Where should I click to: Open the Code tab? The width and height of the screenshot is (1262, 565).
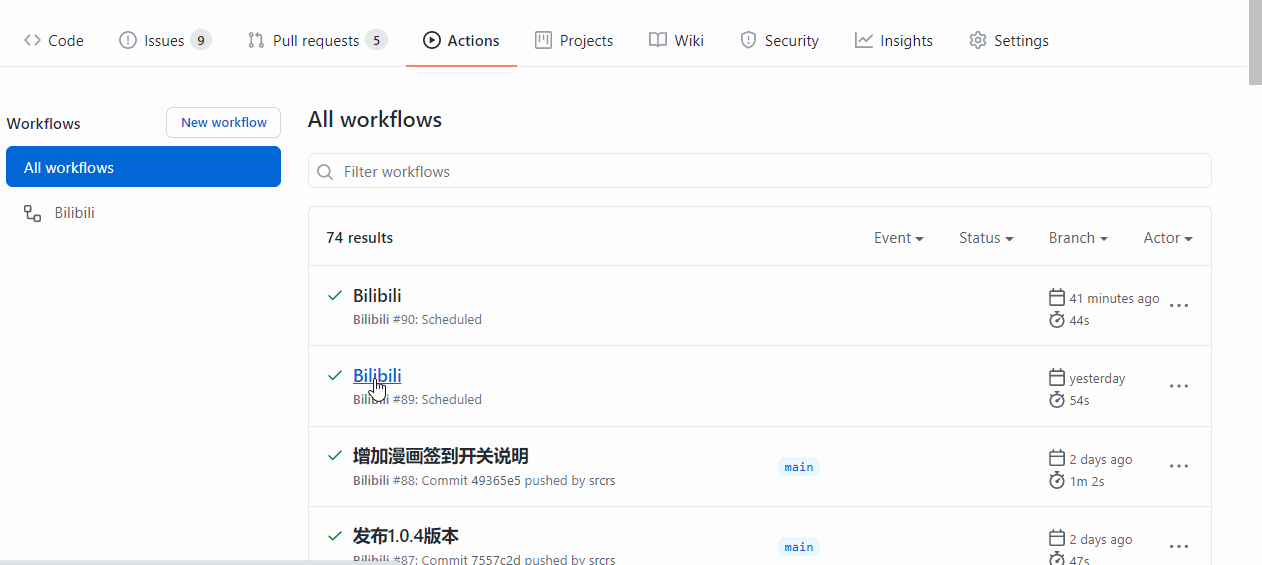[53, 41]
